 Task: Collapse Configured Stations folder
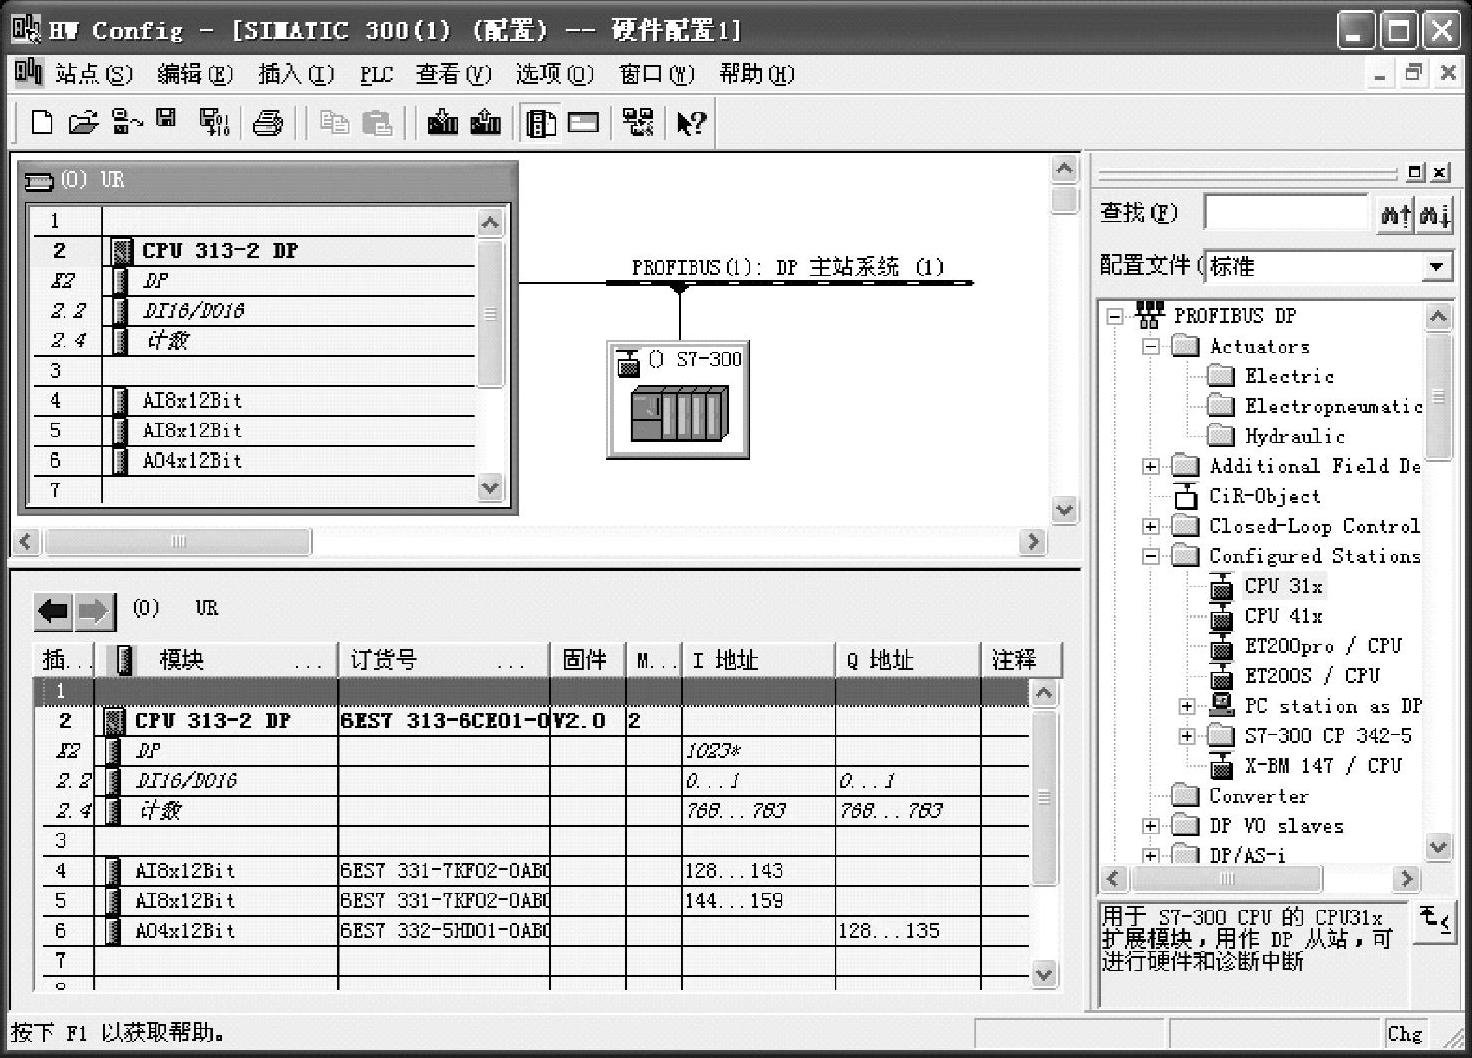click(1151, 556)
